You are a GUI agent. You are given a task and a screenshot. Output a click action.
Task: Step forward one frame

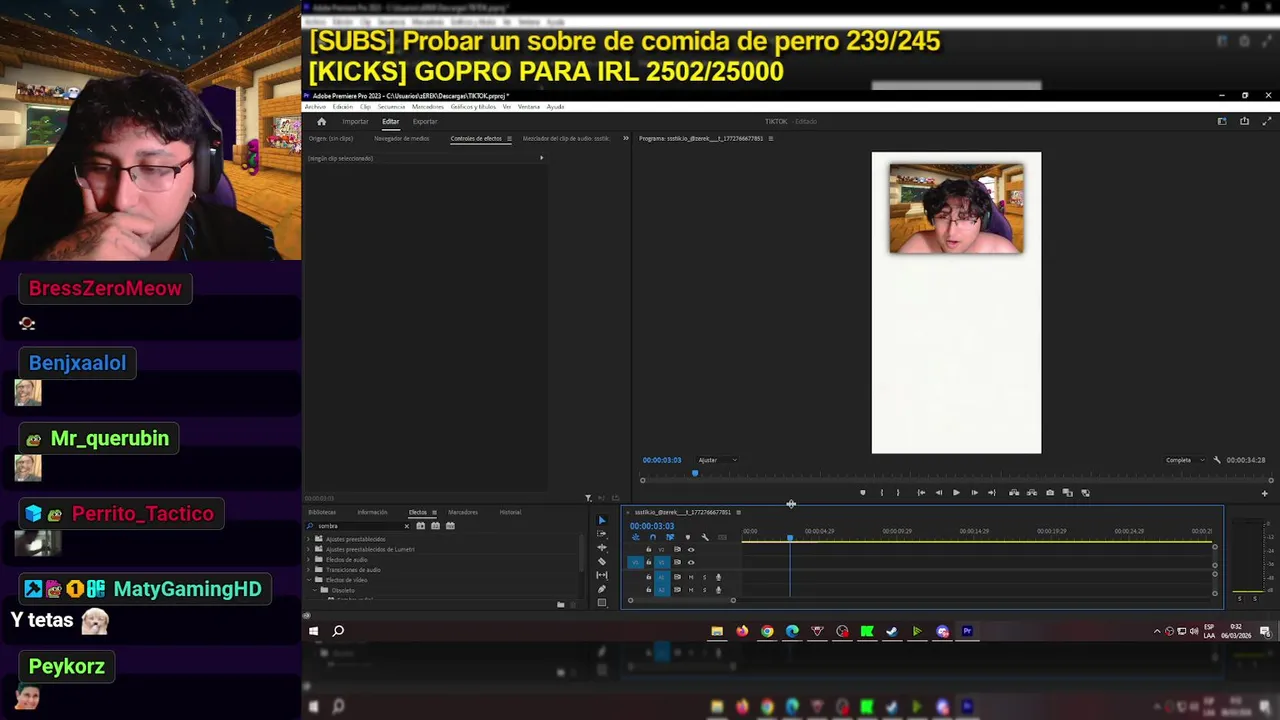click(x=975, y=492)
